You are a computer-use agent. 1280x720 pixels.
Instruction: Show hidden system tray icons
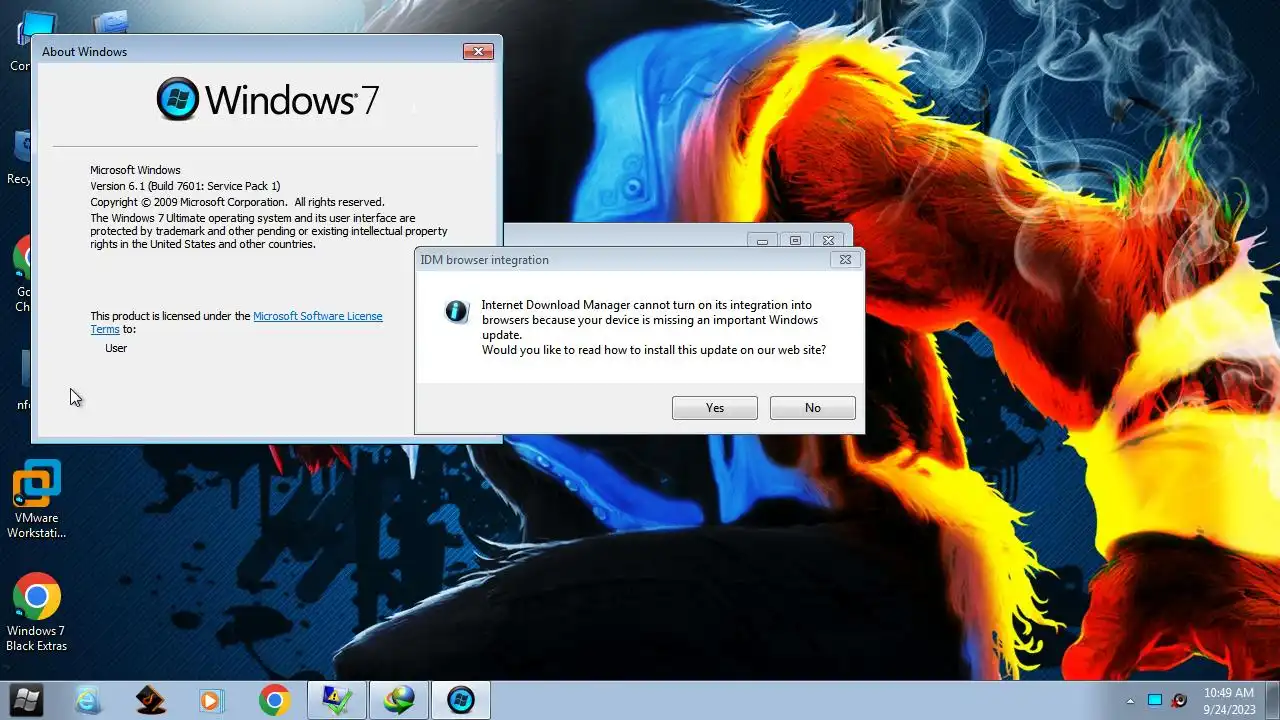(1130, 701)
